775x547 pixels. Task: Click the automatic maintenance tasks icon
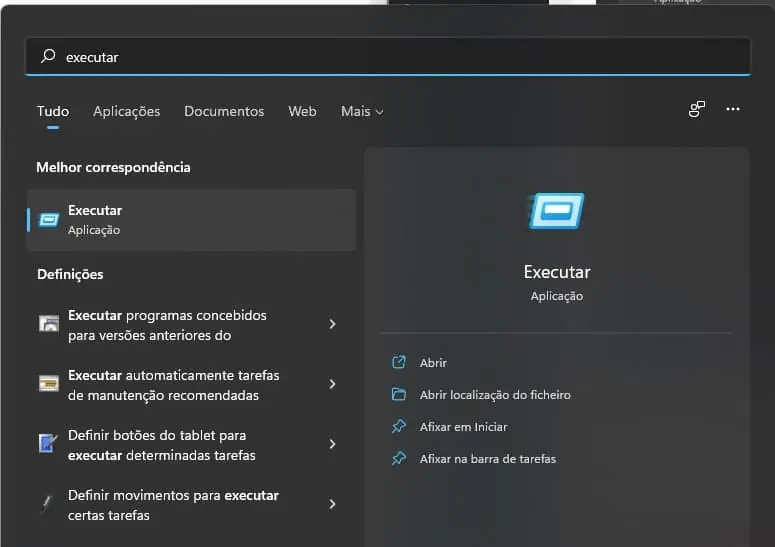48,384
